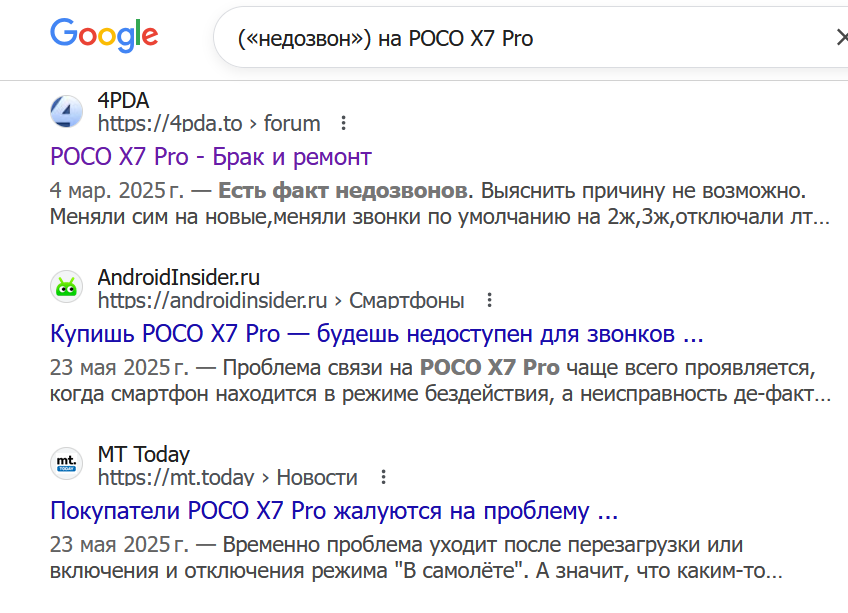
Task: Open more options for AndroidInsider result
Action: point(489,300)
